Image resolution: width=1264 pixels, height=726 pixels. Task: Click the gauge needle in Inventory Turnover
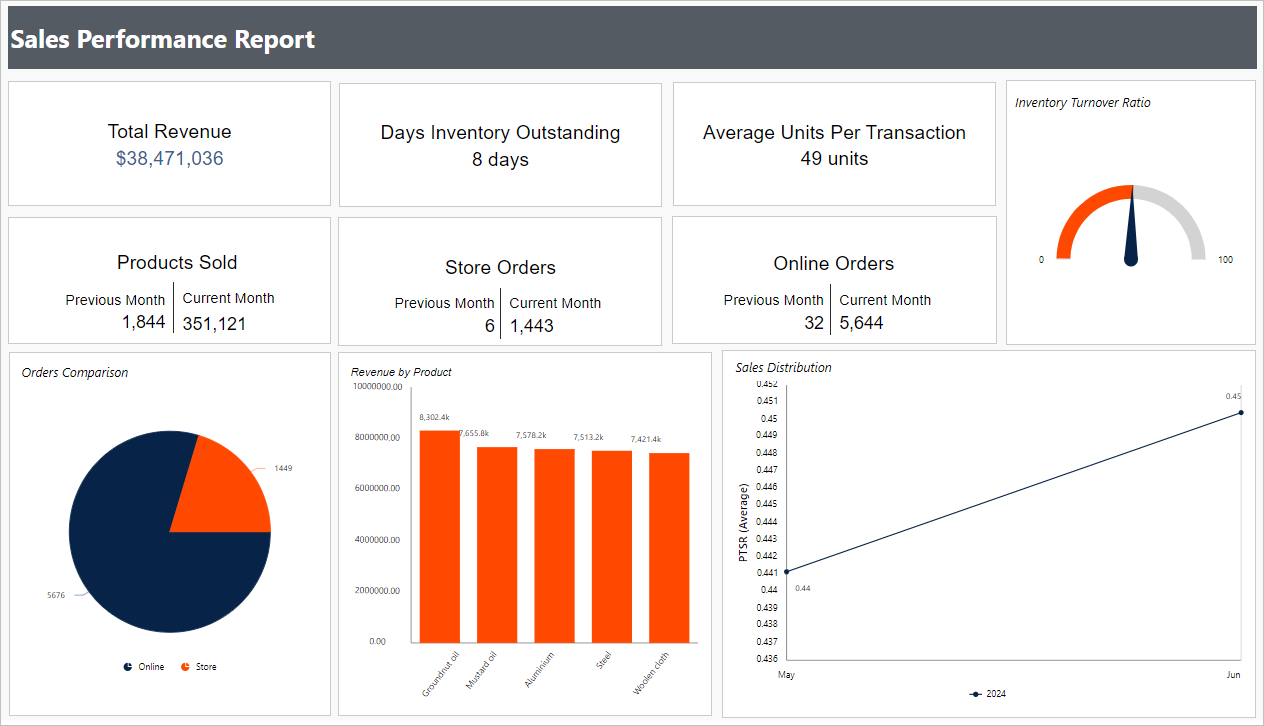coord(1131,227)
